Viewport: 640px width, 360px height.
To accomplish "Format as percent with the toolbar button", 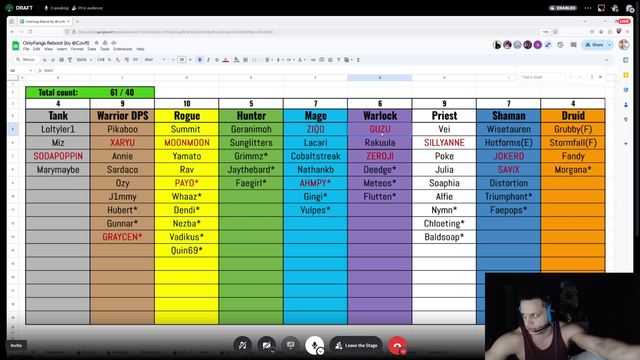I will (x=109, y=60).
